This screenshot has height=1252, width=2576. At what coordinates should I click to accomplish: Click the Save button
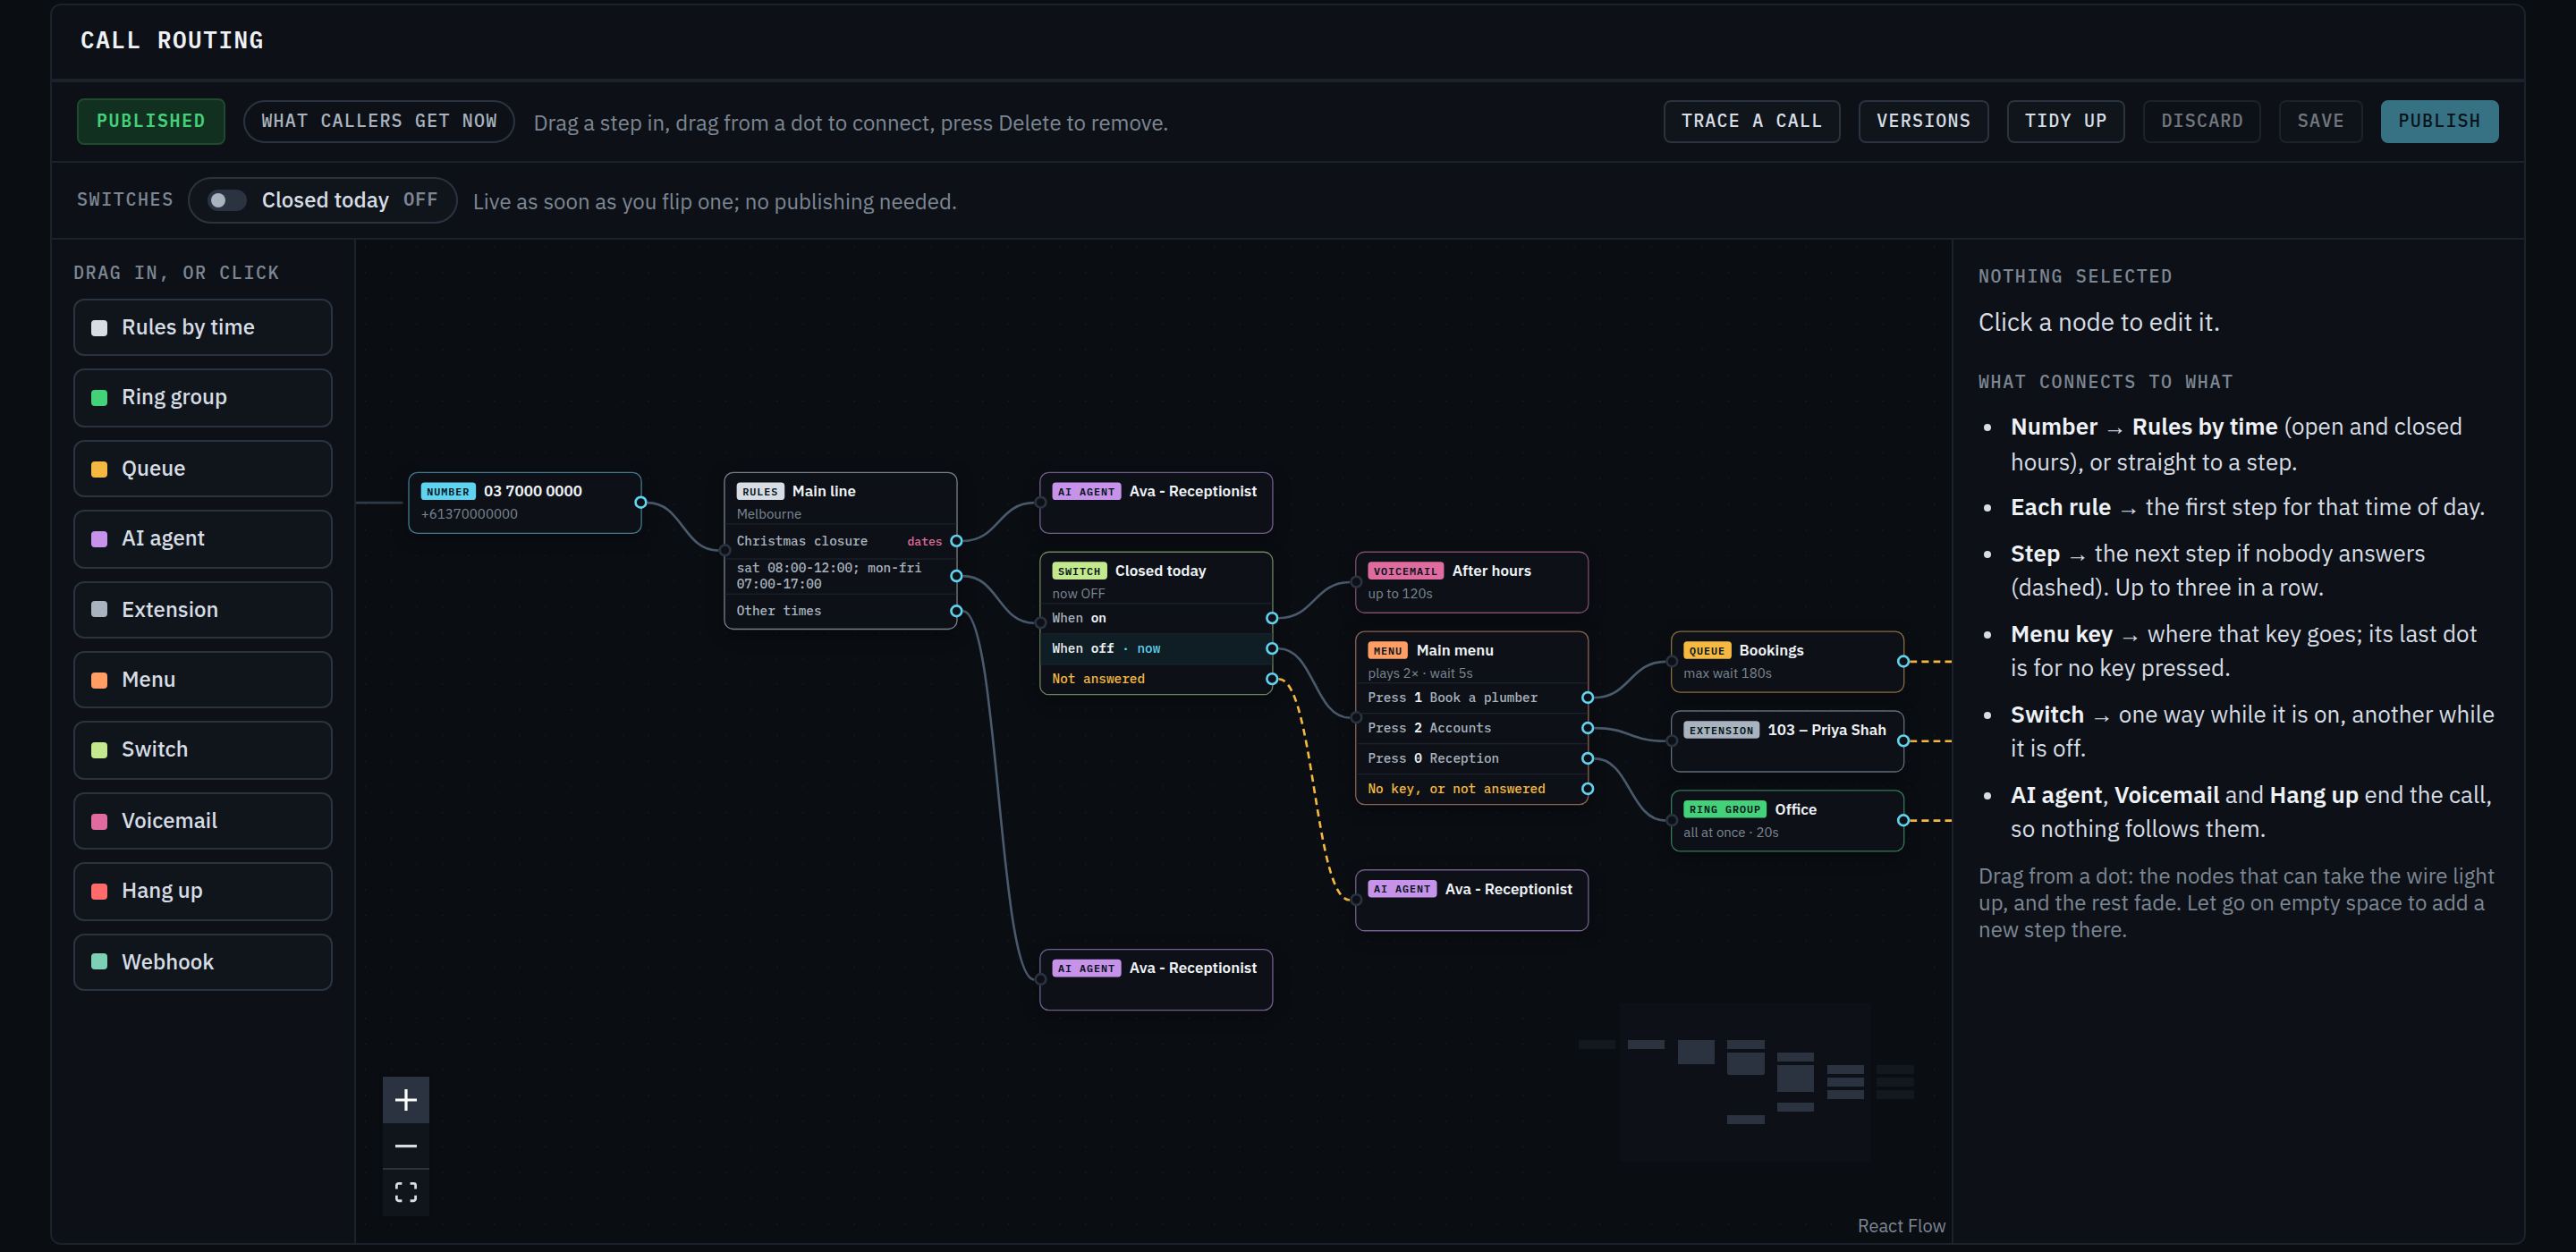point(2320,121)
